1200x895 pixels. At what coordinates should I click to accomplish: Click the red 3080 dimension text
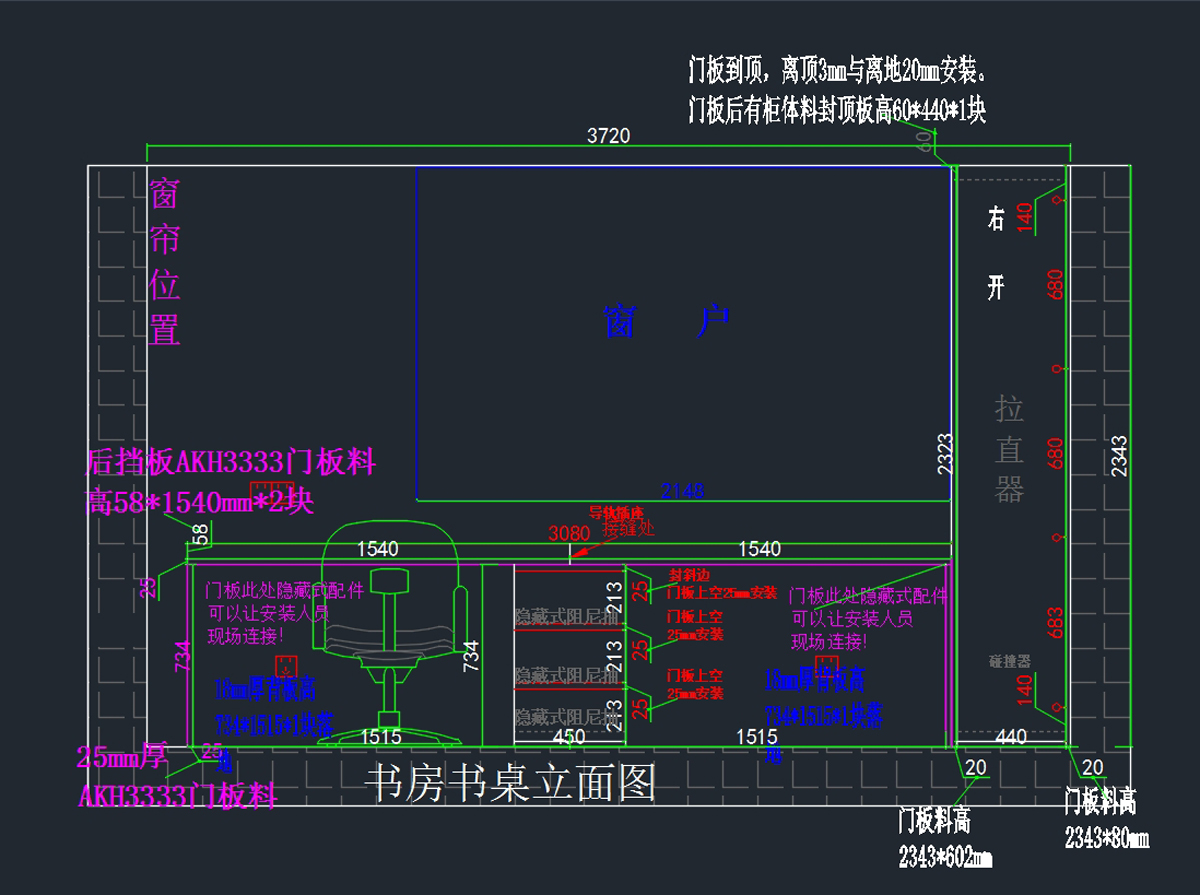tap(568, 534)
